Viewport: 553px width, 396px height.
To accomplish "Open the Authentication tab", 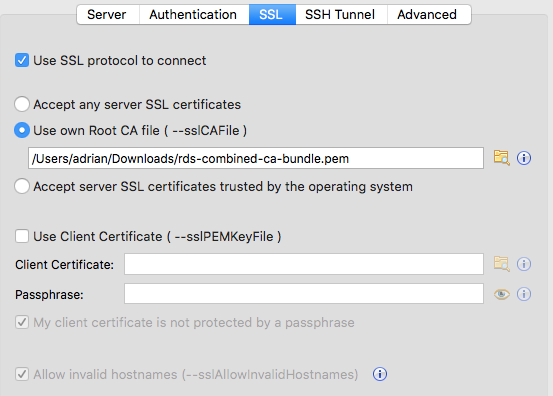I will [194, 14].
